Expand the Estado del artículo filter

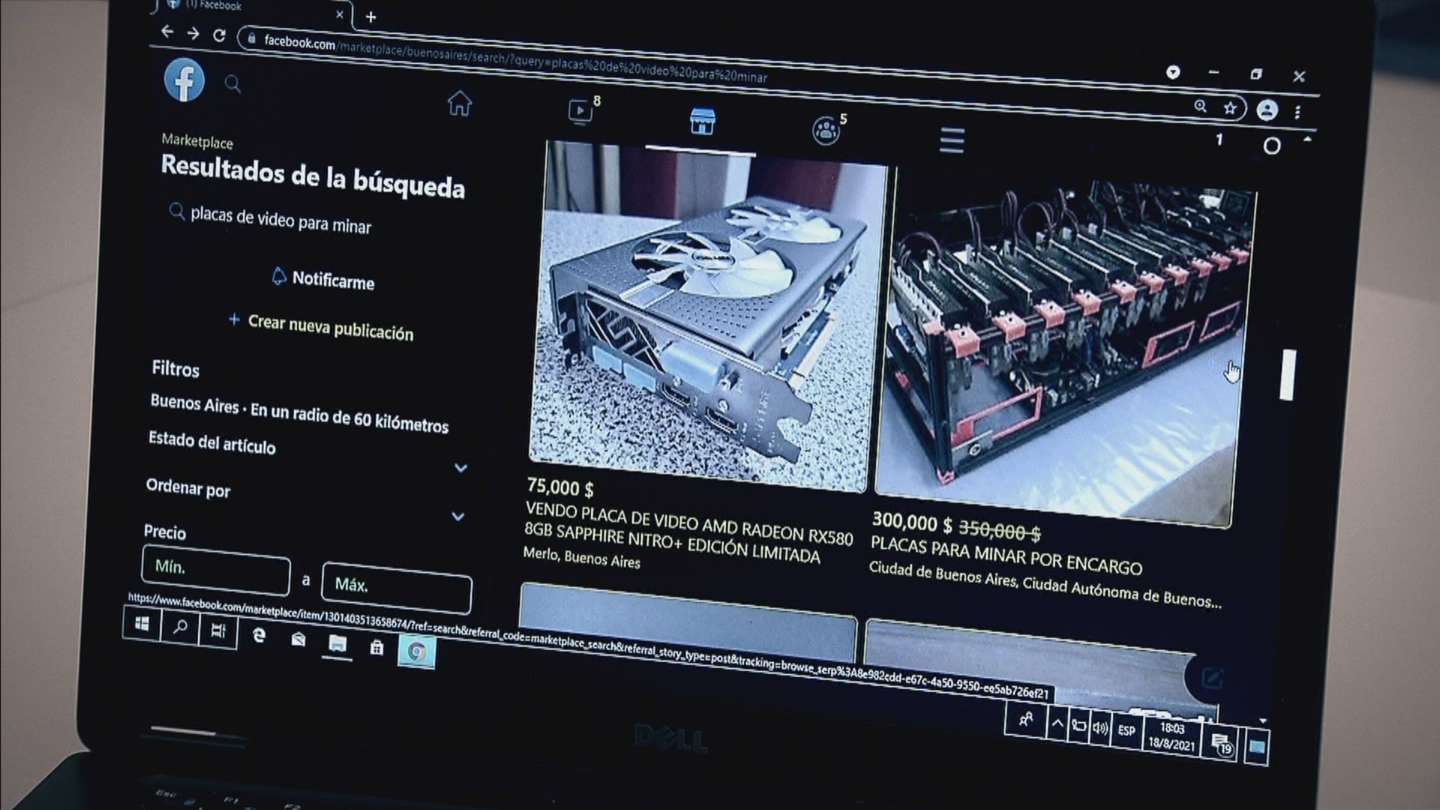click(x=308, y=455)
